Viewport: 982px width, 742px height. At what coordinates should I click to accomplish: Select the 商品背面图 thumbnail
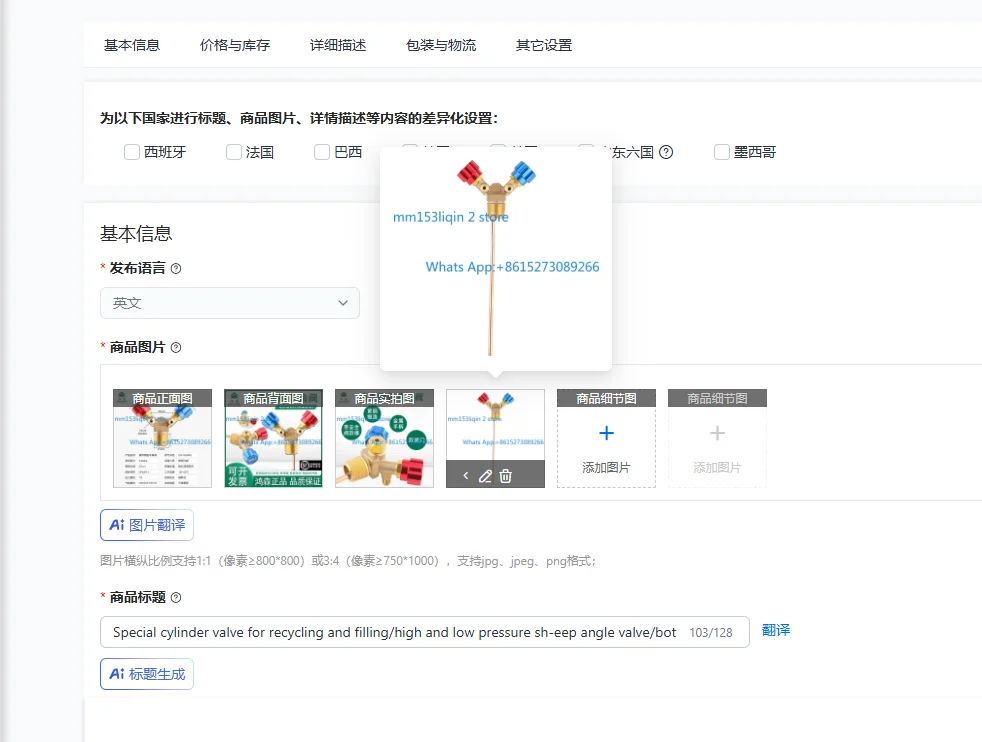click(x=273, y=438)
